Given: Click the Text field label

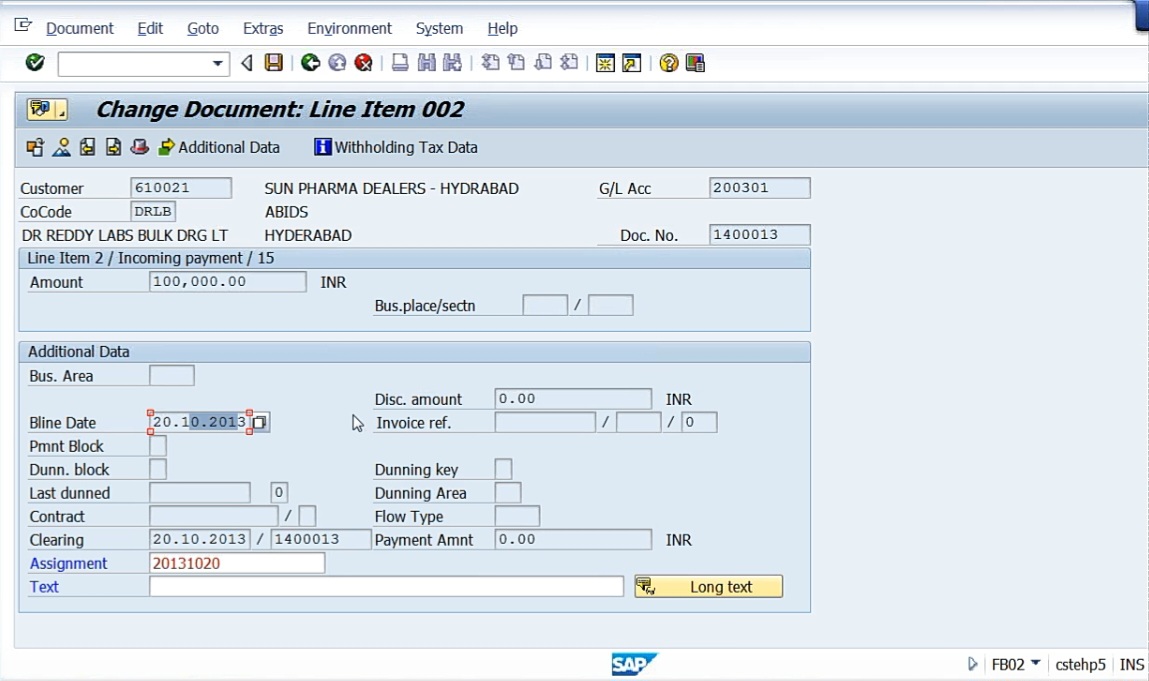Looking at the screenshot, I should [44, 586].
